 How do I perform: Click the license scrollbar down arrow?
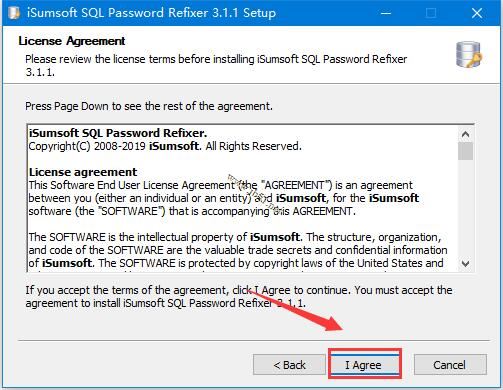point(465,263)
